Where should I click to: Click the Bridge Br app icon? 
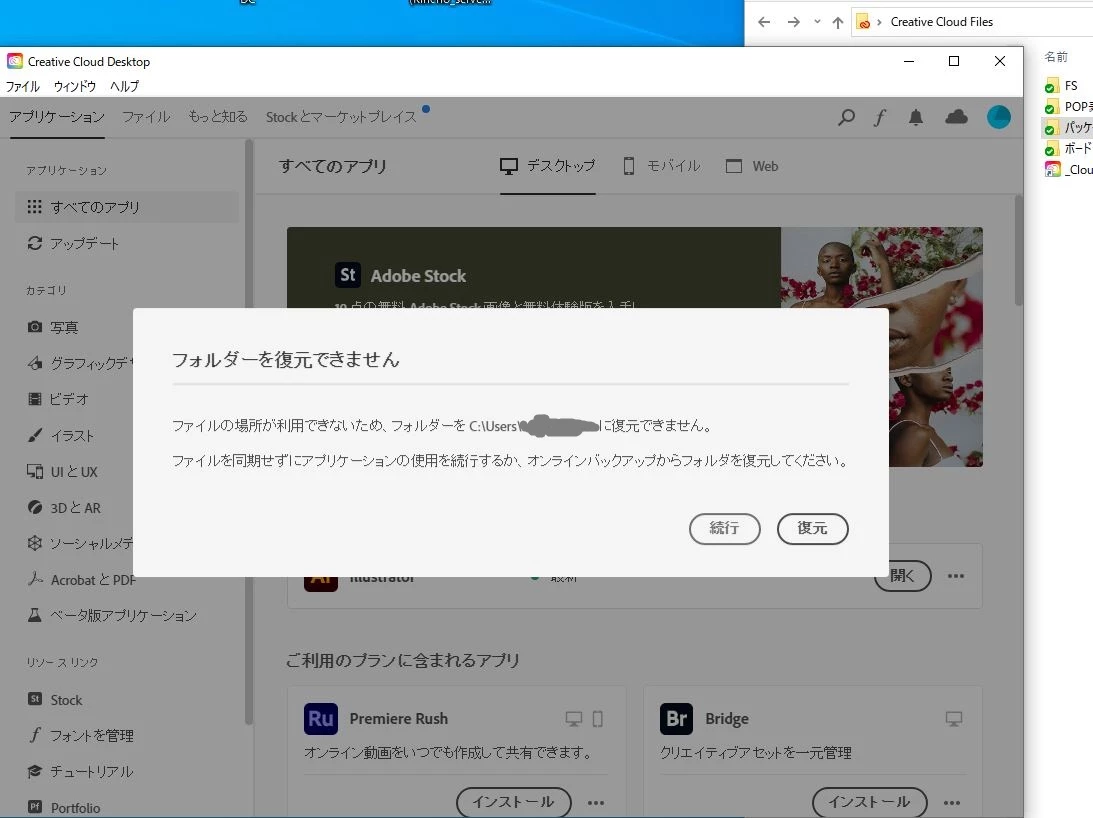pos(676,718)
